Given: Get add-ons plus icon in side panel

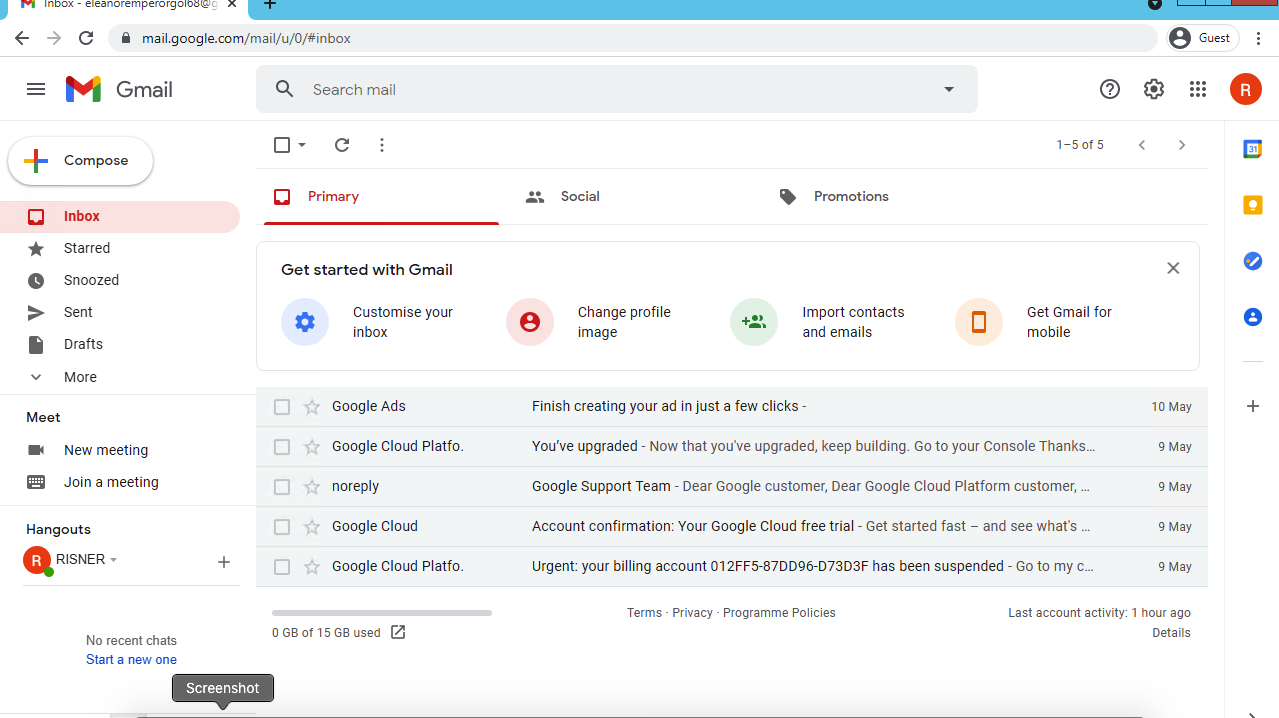Looking at the screenshot, I should coord(1252,406).
